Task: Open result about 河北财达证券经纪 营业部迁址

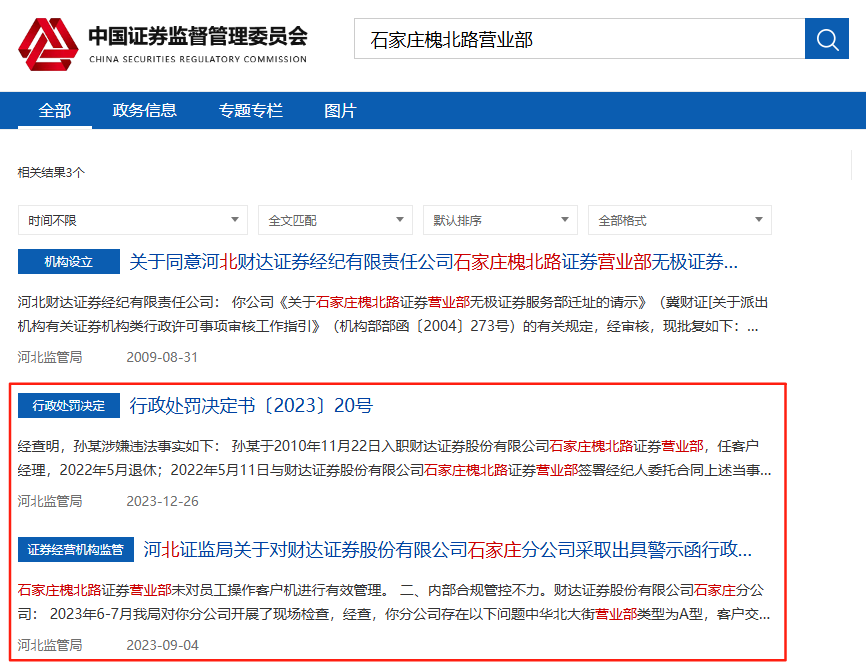Action: (434, 262)
